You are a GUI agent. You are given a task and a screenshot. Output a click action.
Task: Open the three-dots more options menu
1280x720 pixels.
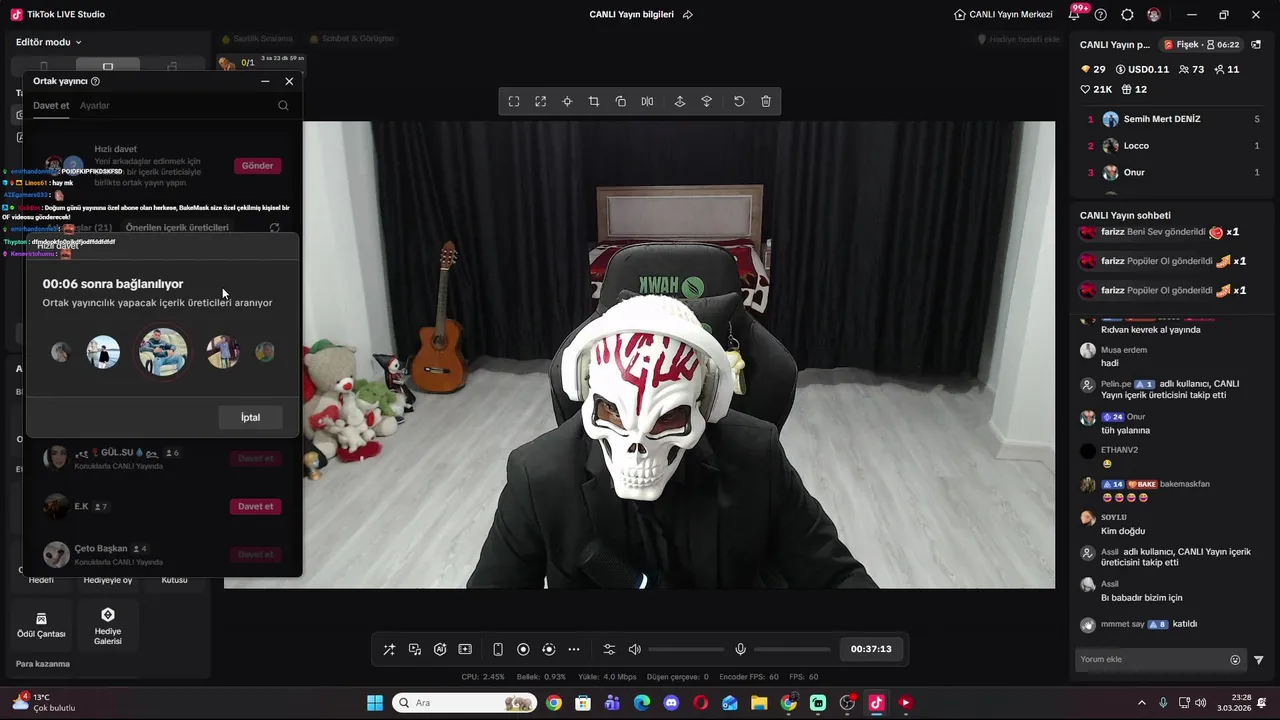point(574,649)
